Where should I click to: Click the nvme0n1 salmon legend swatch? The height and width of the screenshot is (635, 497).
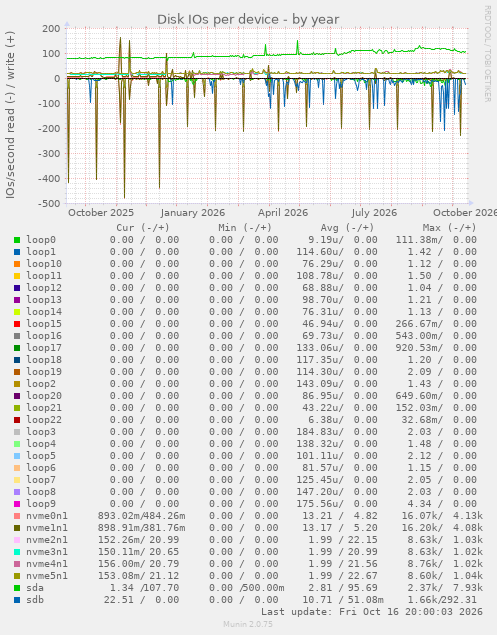point(17,516)
